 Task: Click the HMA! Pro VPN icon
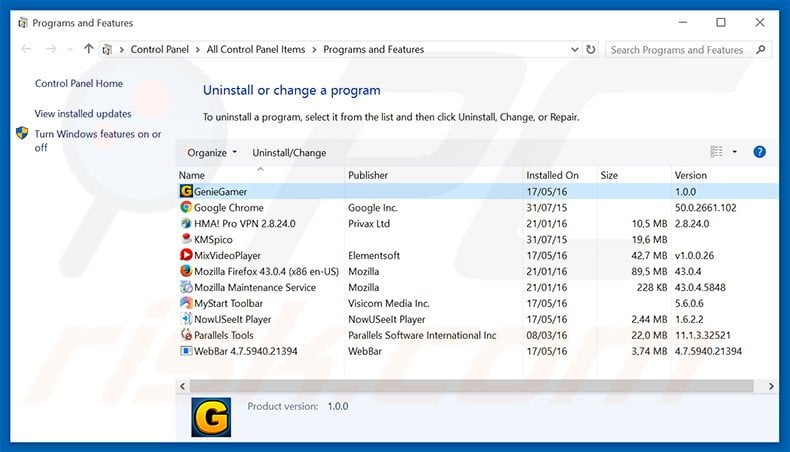(186, 223)
